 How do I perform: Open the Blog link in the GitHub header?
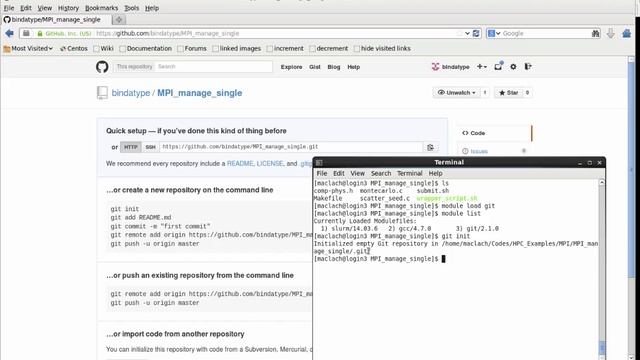pyautogui.click(x=333, y=67)
